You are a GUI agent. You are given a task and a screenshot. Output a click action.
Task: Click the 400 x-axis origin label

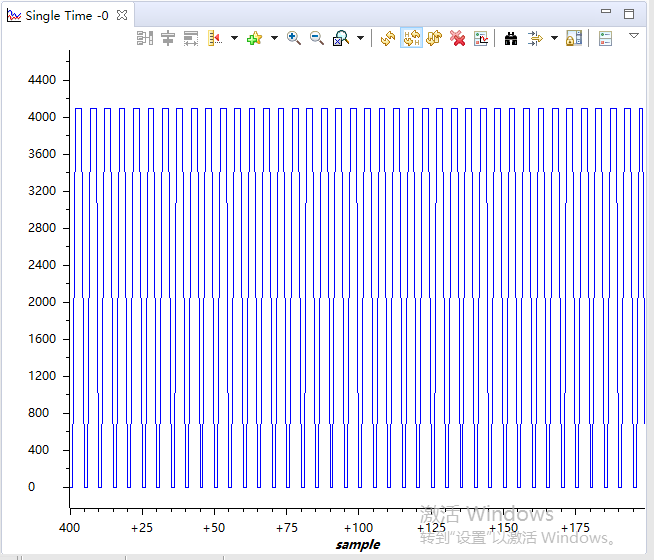[69, 528]
